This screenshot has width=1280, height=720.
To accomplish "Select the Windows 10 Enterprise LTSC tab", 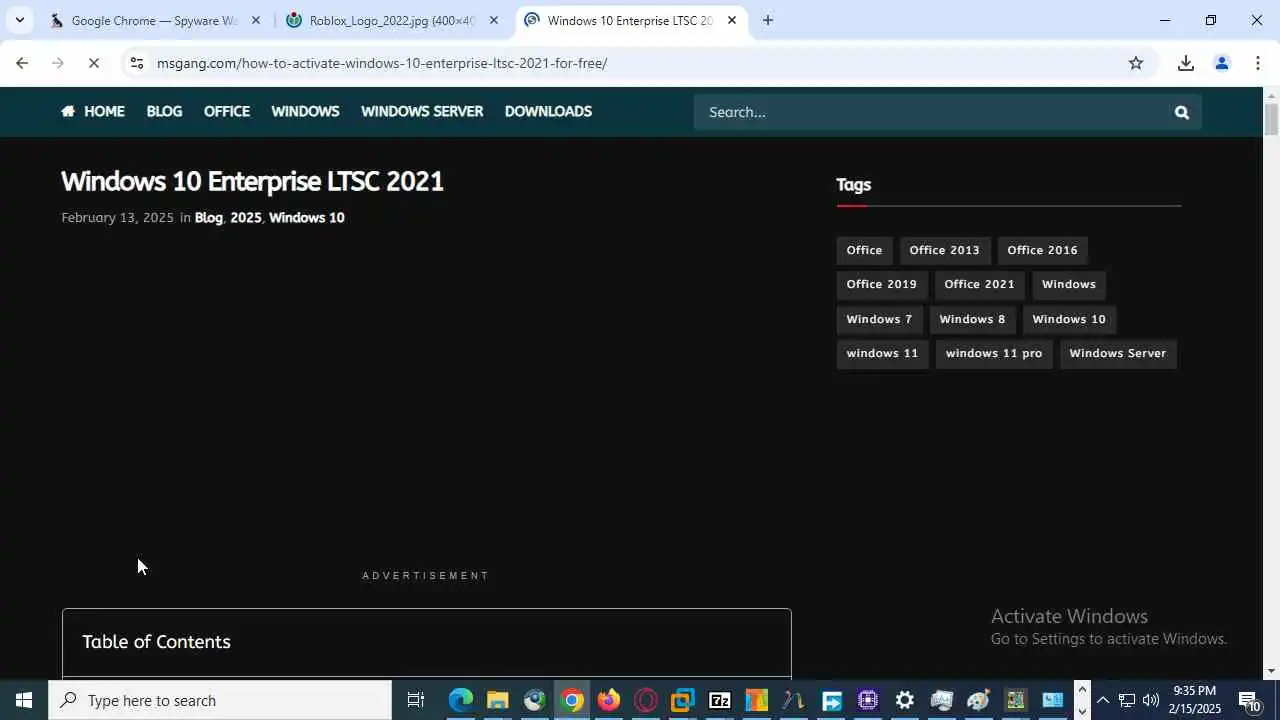I will point(630,20).
